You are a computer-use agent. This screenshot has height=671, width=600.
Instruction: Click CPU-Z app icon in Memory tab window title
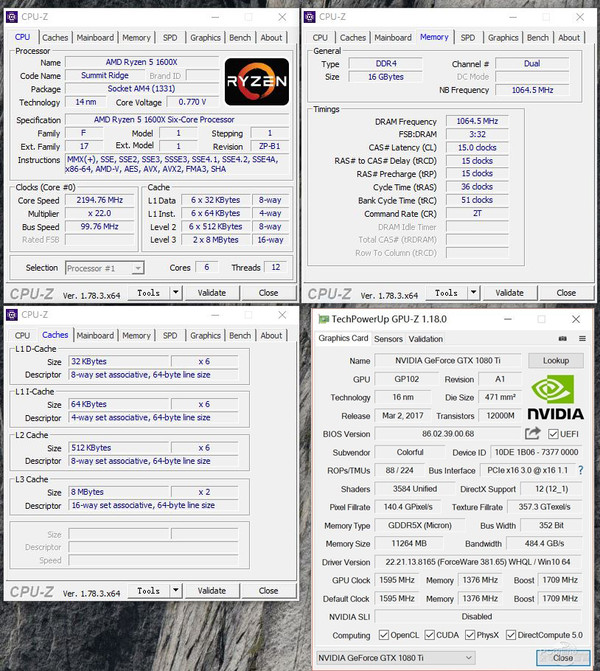(x=309, y=17)
